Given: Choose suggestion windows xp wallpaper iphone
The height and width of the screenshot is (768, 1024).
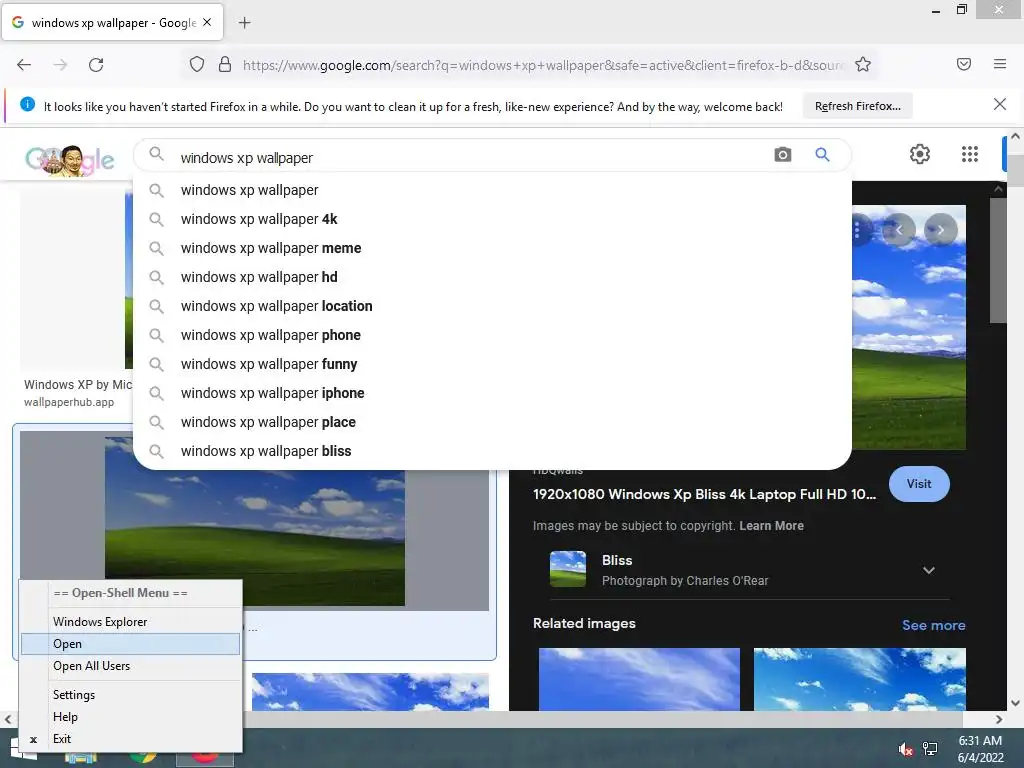Looking at the screenshot, I should pyautogui.click(x=491, y=393).
